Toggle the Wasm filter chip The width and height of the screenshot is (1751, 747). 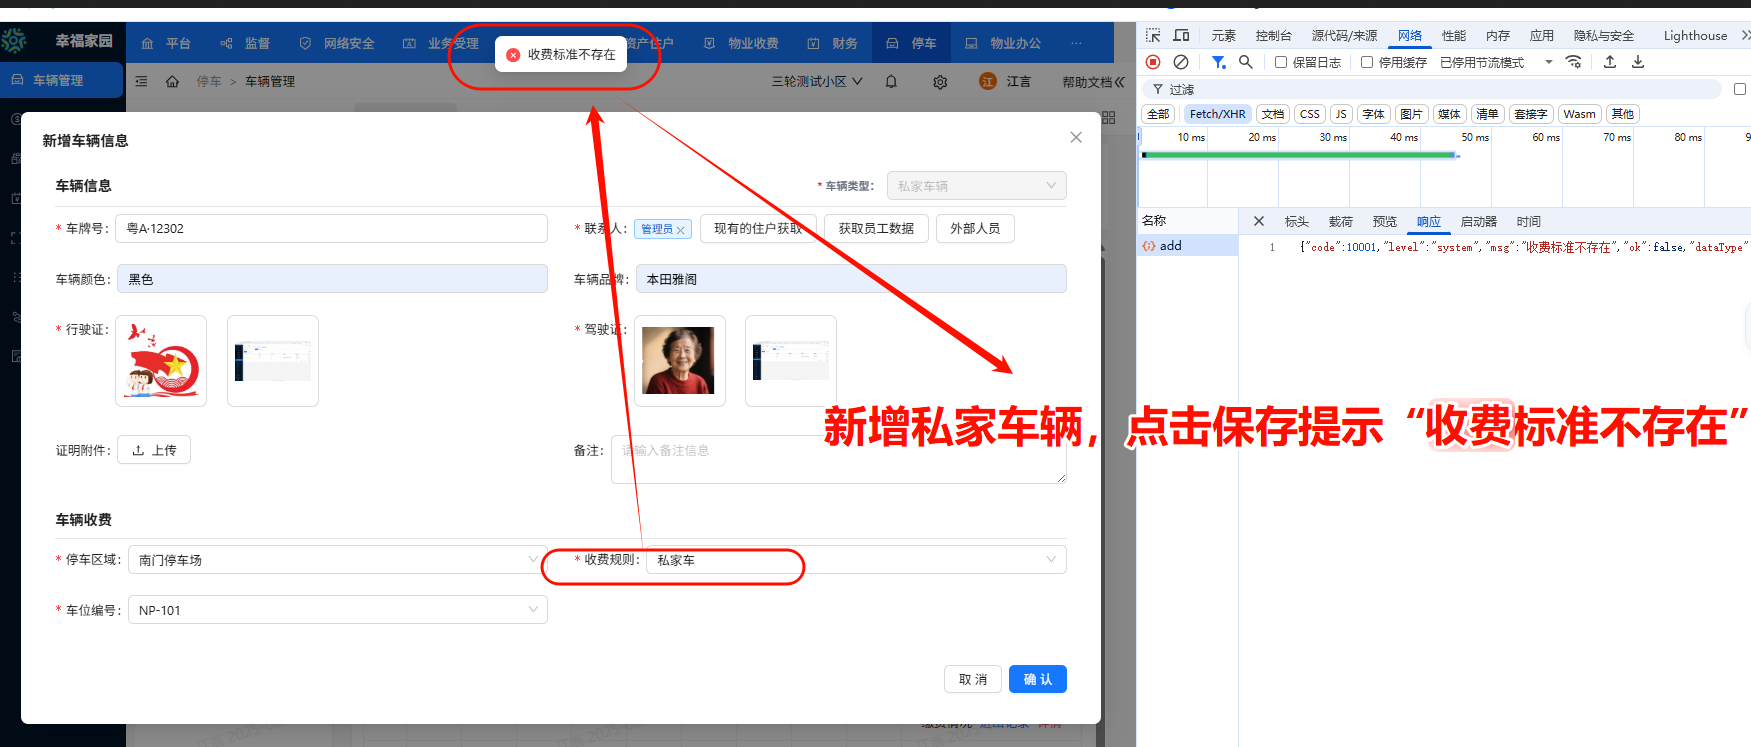click(1580, 114)
